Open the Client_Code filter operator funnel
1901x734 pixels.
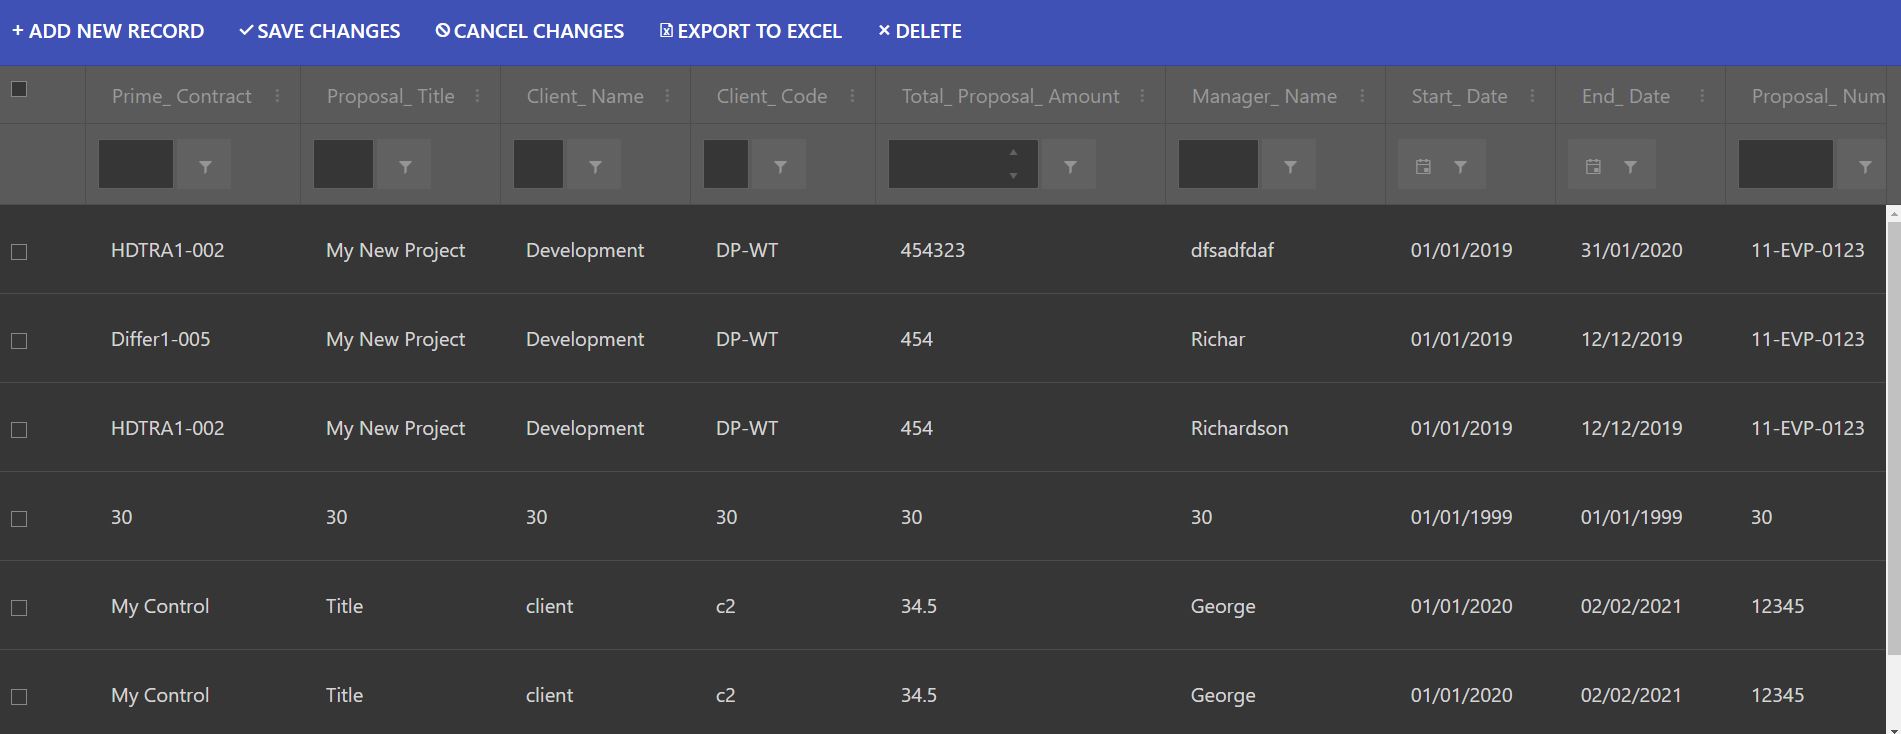[x=780, y=165]
